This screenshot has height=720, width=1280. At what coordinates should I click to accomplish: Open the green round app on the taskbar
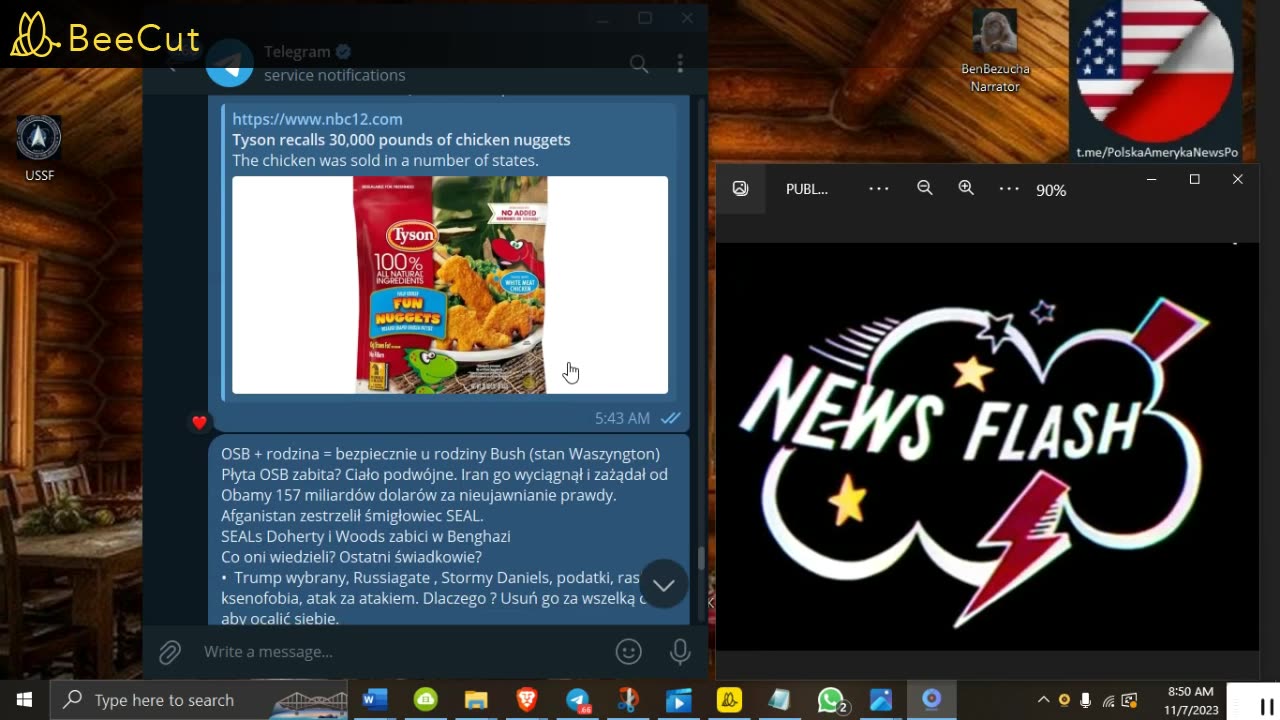click(426, 700)
